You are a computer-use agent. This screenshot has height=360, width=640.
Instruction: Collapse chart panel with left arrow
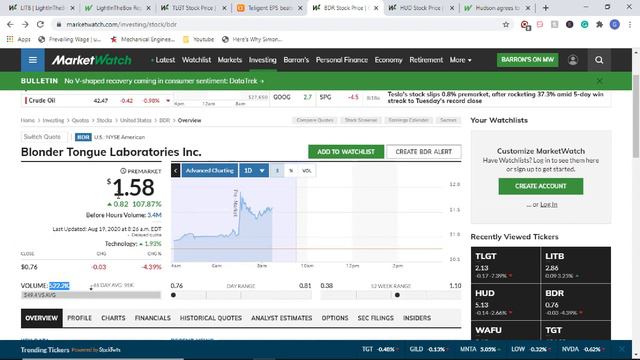click(176, 171)
